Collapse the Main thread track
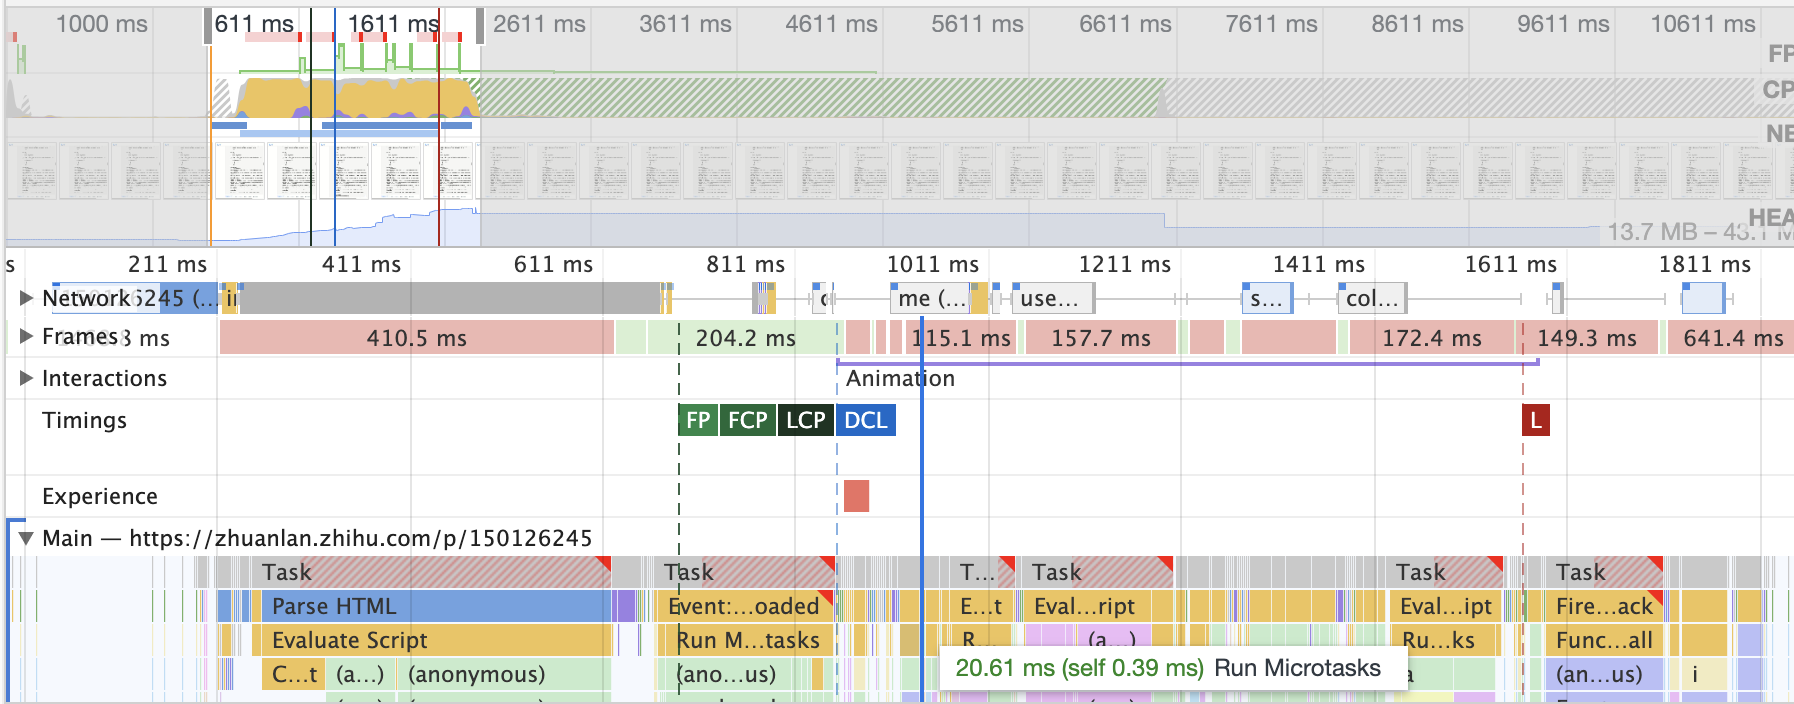 point(26,538)
